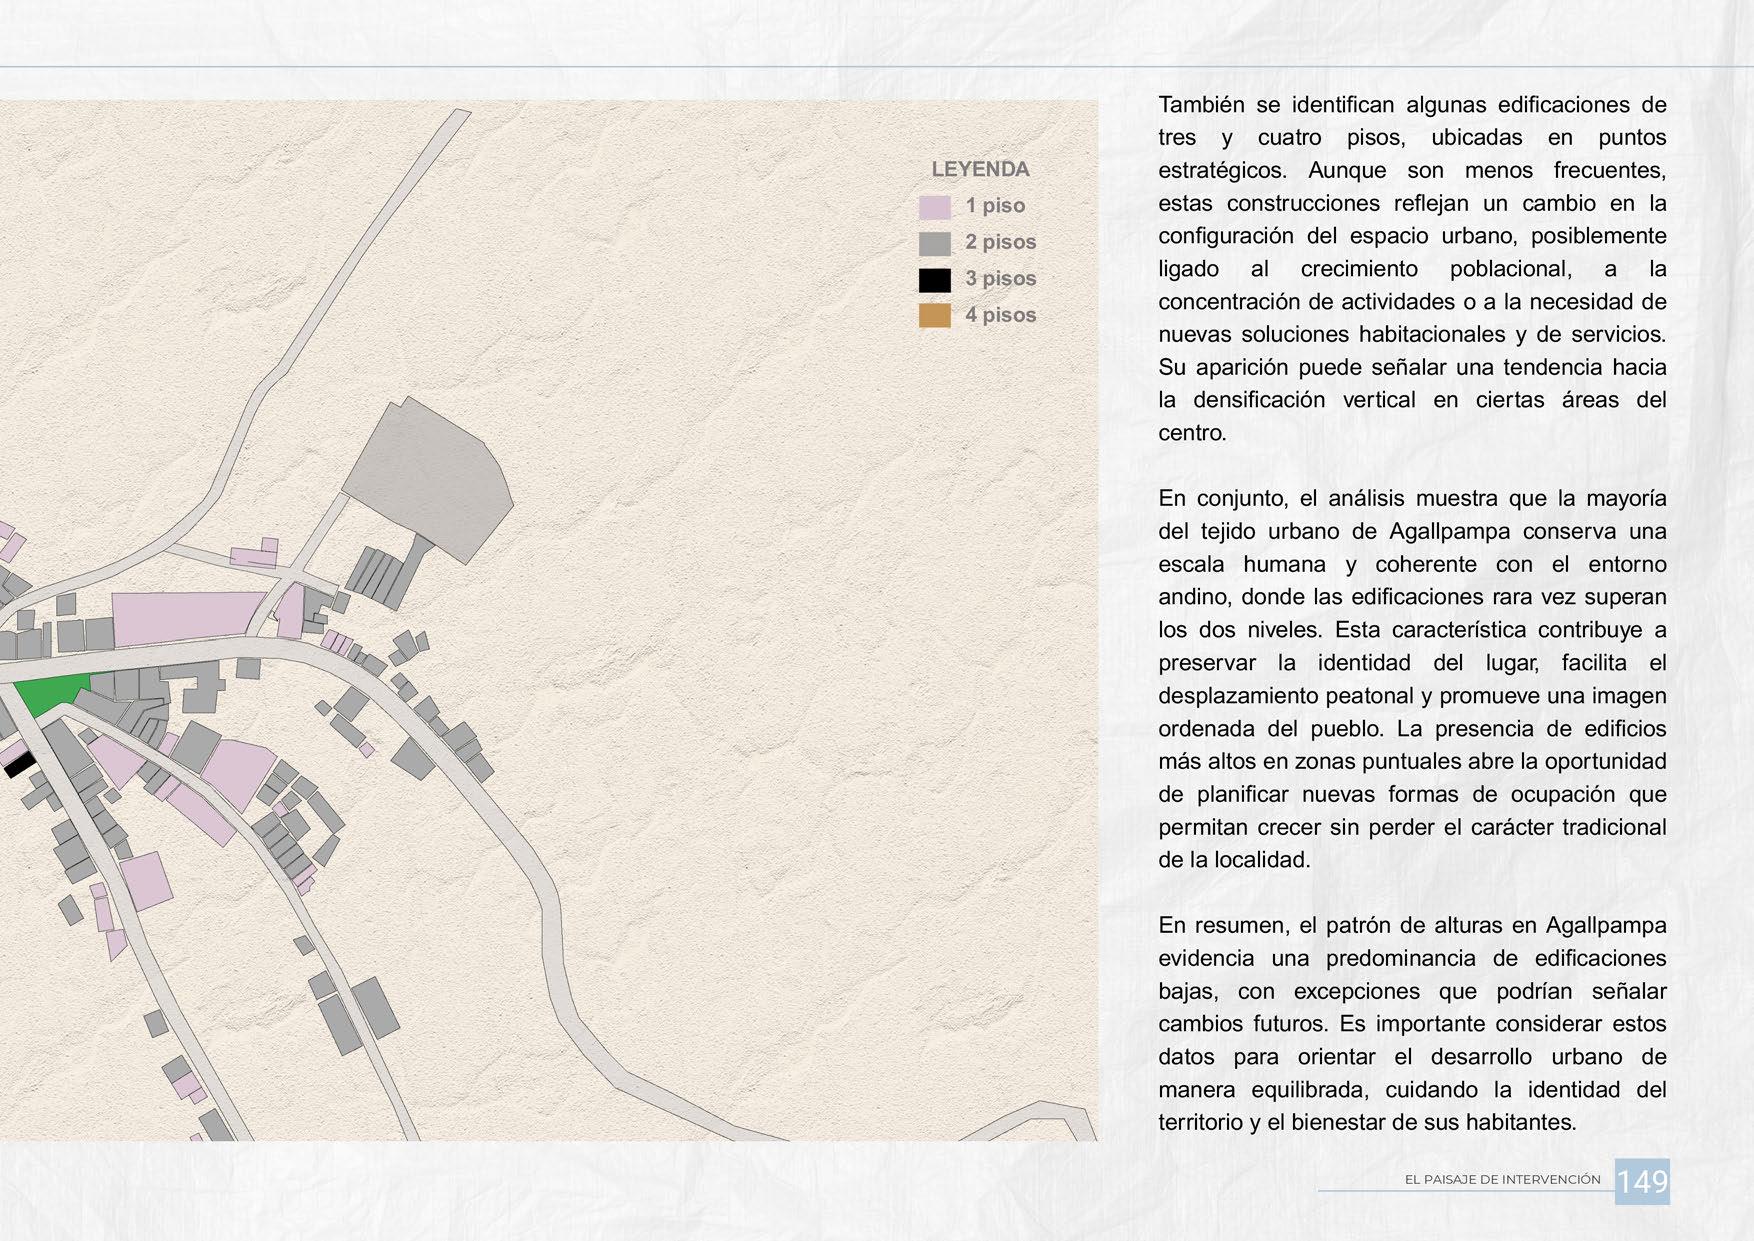Click the black three-story building on the map

[19, 765]
